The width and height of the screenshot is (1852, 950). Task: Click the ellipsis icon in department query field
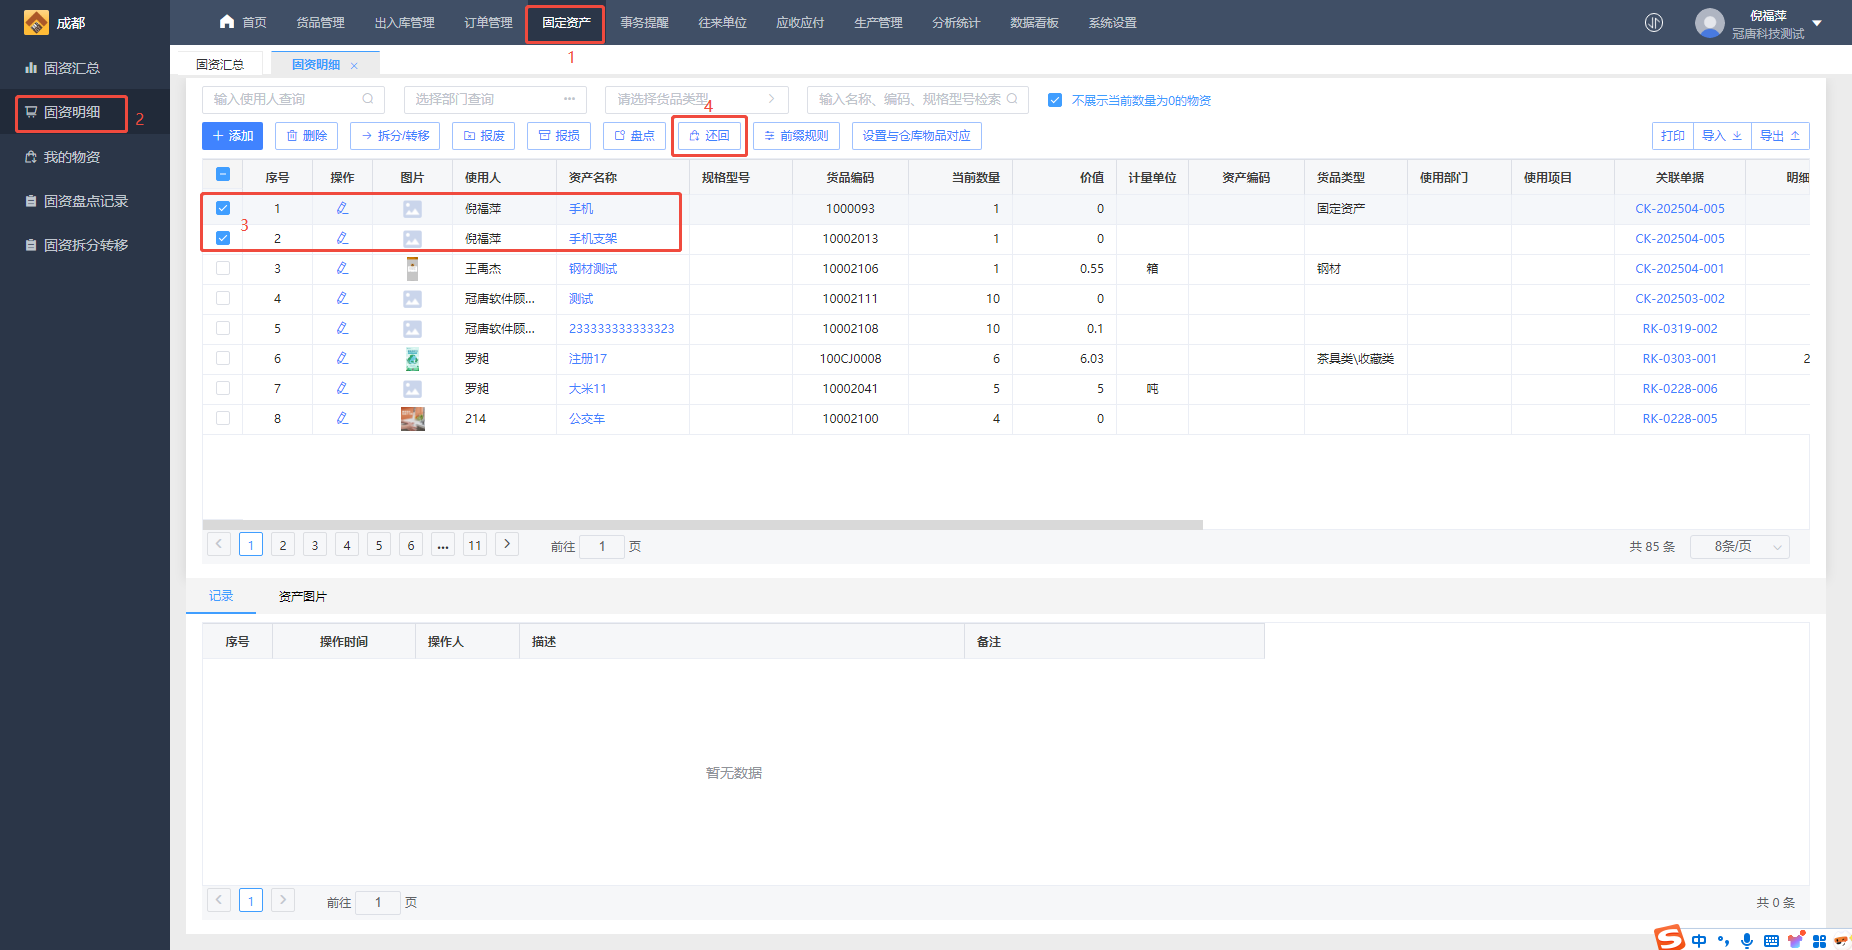[x=569, y=99]
